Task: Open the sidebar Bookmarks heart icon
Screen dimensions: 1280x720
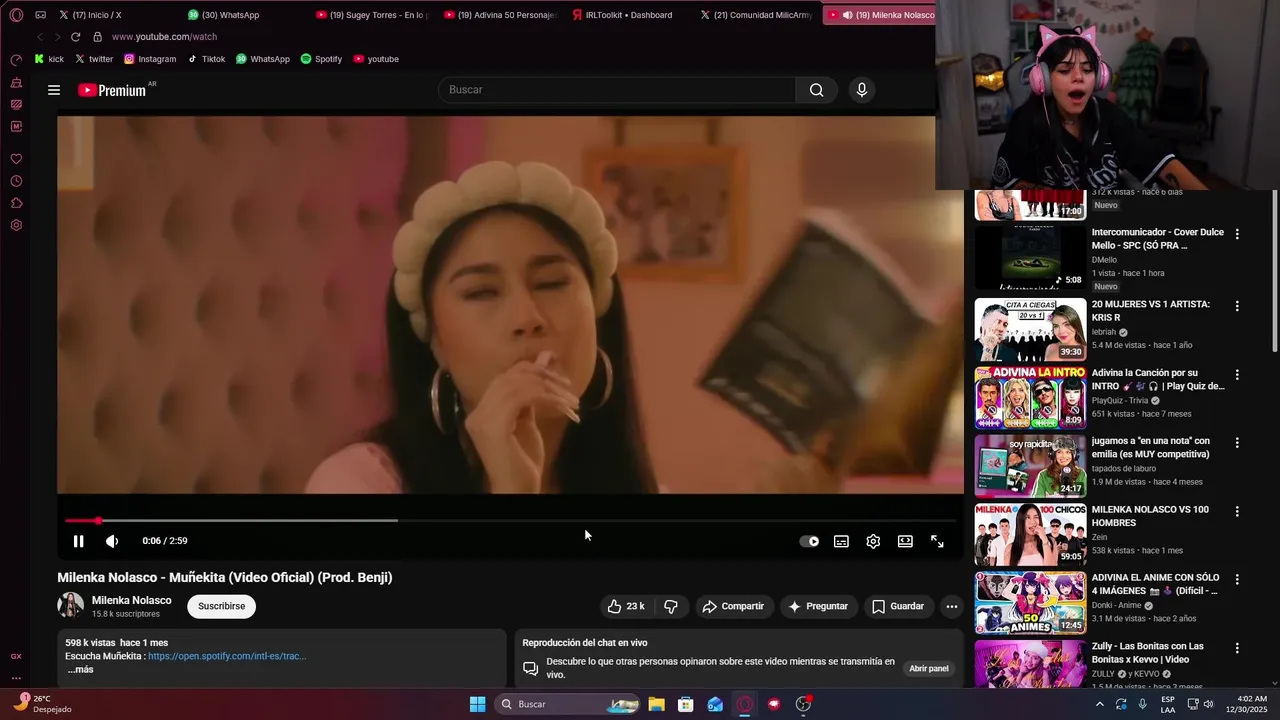Action: (x=16, y=159)
